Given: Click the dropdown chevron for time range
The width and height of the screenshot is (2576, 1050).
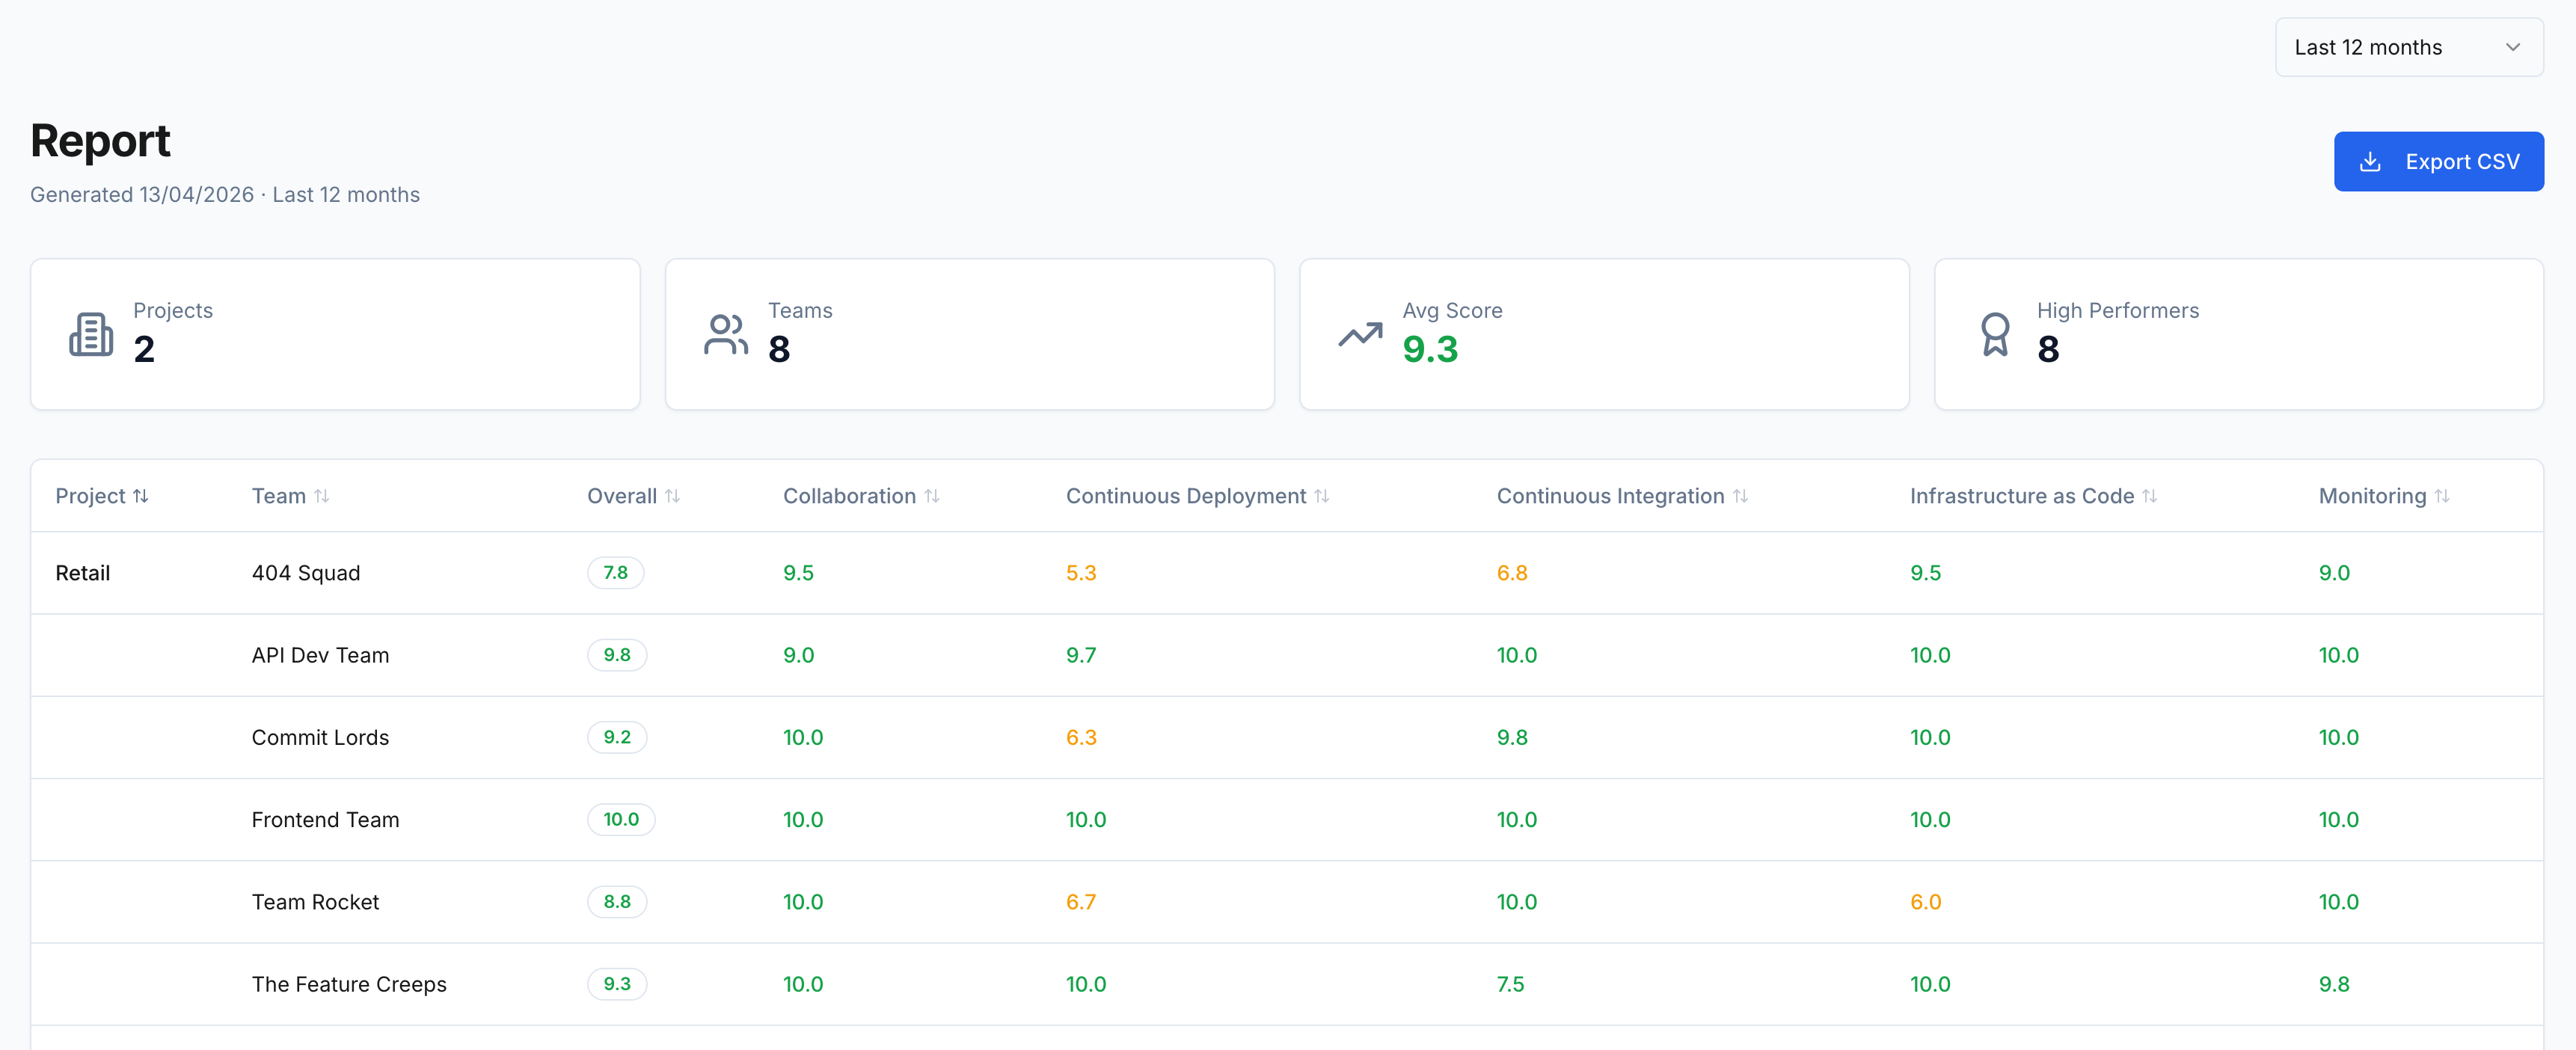Looking at the screenshot, I should 2512,47.
